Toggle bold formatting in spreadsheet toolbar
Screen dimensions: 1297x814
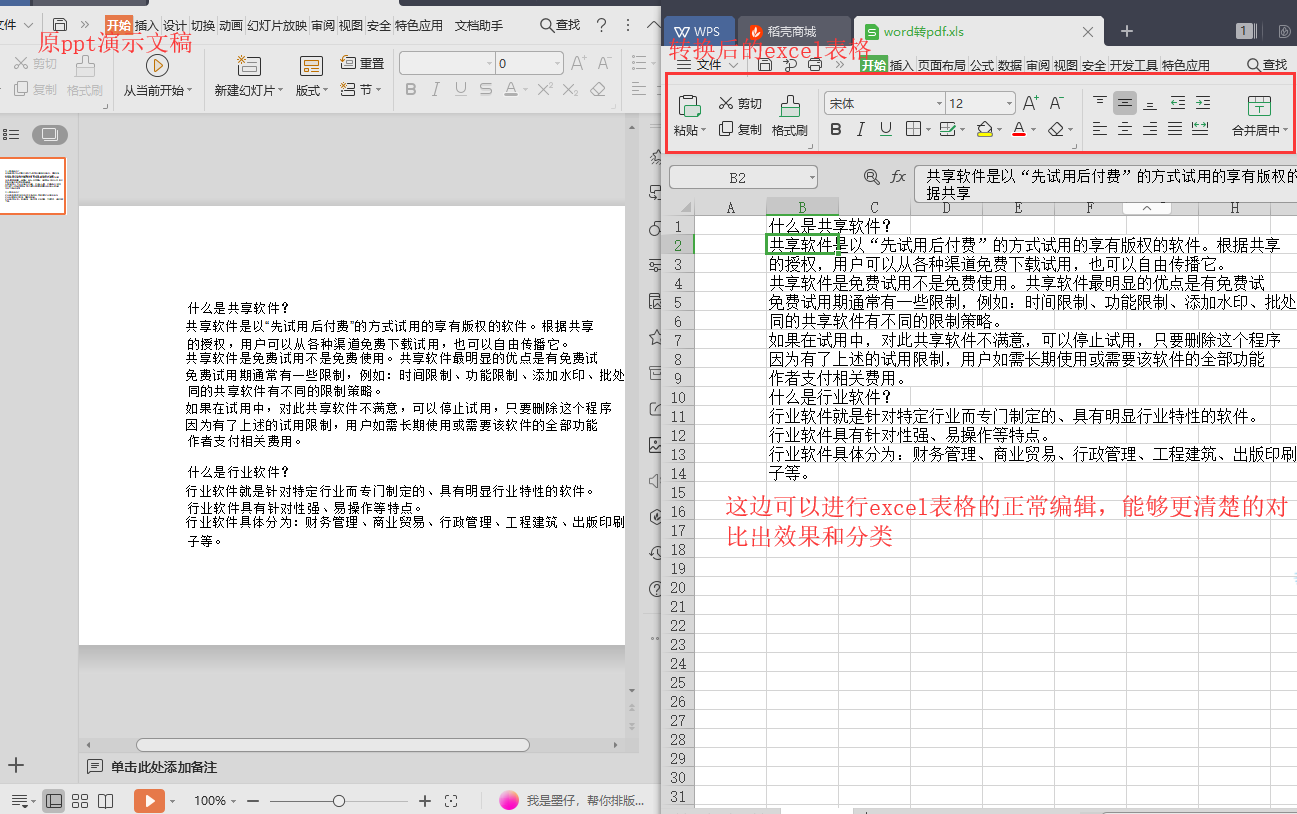tap(836, 129)
